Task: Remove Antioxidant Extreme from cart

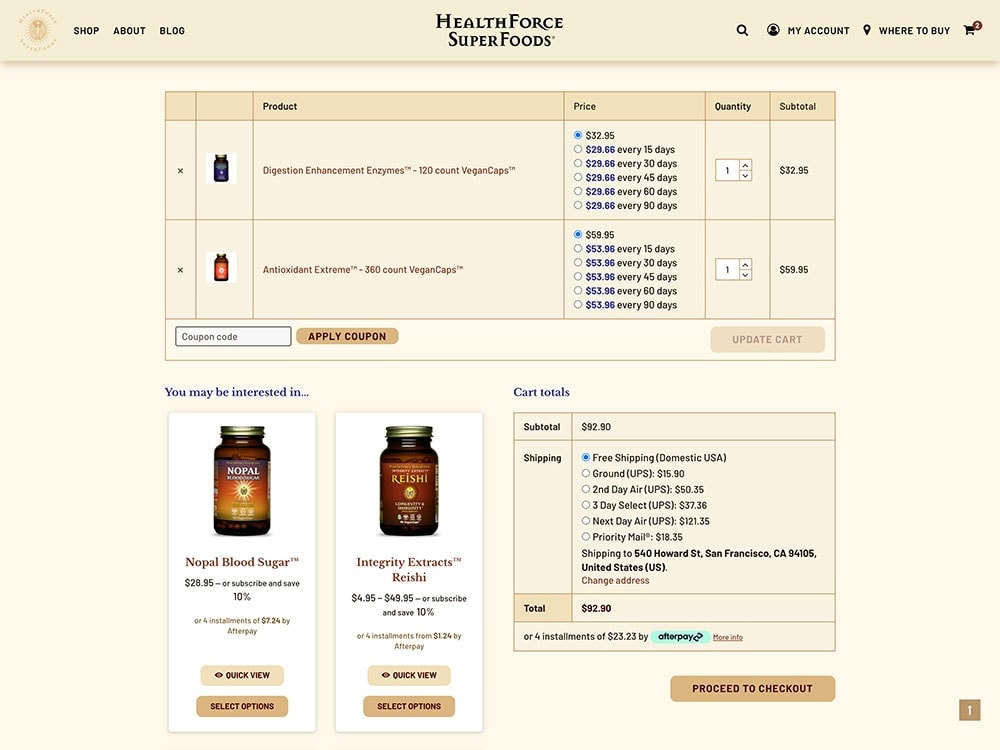Action: 180,270
